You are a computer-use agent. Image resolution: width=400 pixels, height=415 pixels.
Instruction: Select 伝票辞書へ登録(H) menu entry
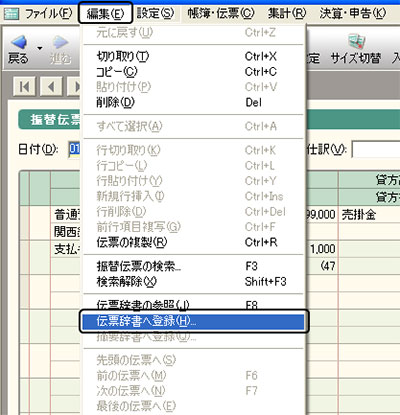point(194,321)
